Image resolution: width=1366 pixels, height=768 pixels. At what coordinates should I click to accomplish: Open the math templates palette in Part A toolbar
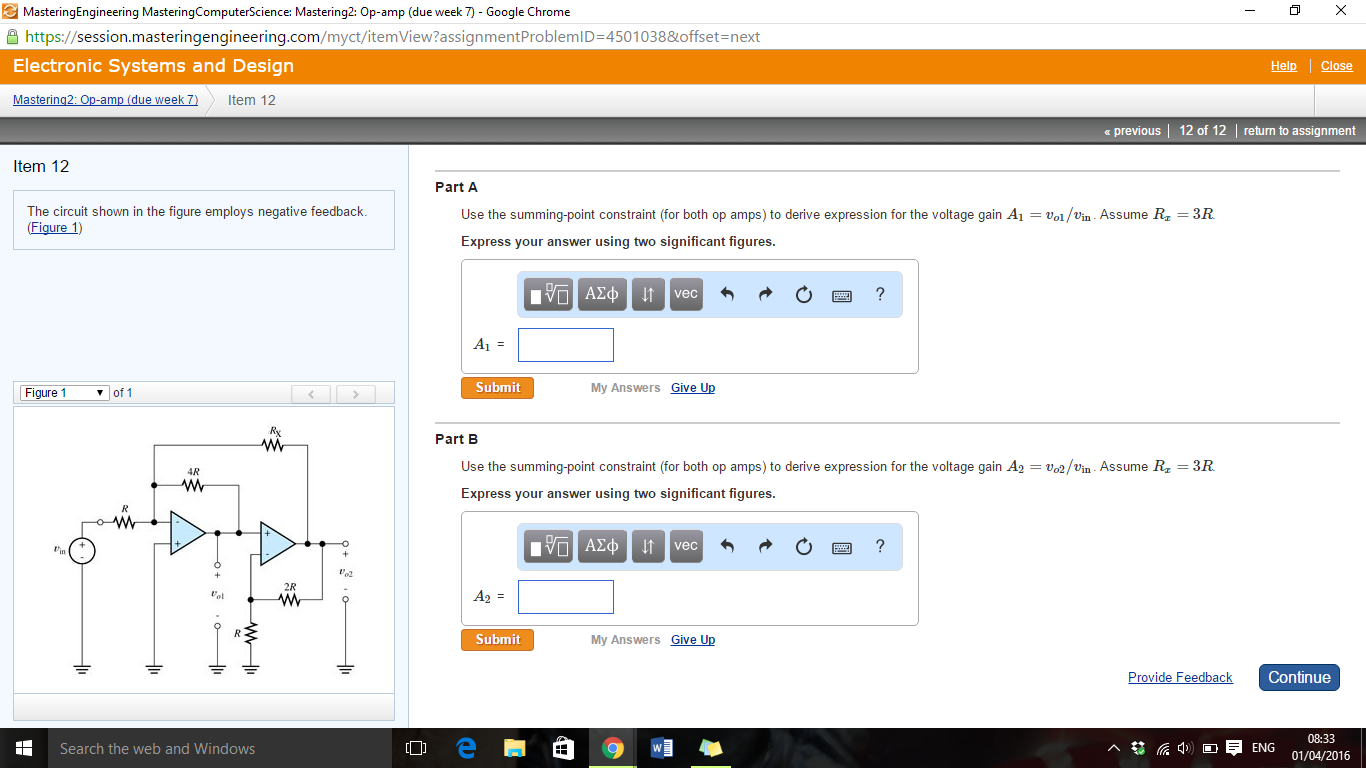click(547, 294)
